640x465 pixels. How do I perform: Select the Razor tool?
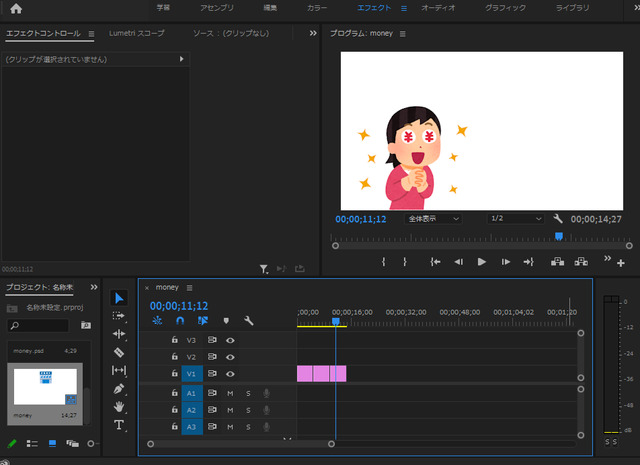[119, 352]
